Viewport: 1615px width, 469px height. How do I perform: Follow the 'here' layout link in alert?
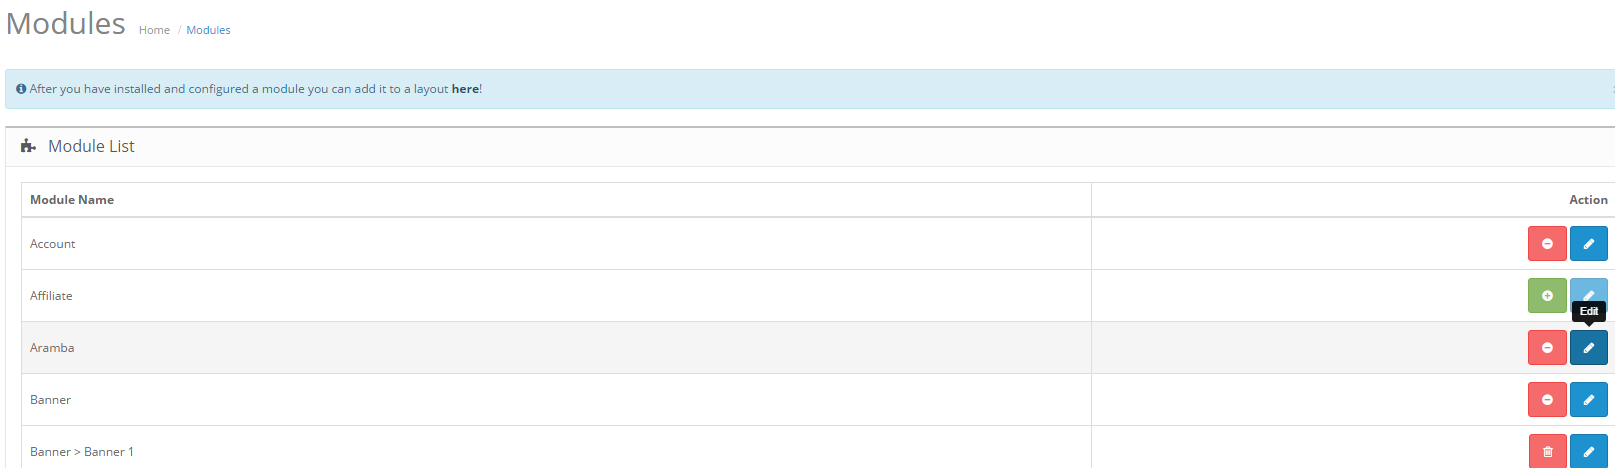465,89
